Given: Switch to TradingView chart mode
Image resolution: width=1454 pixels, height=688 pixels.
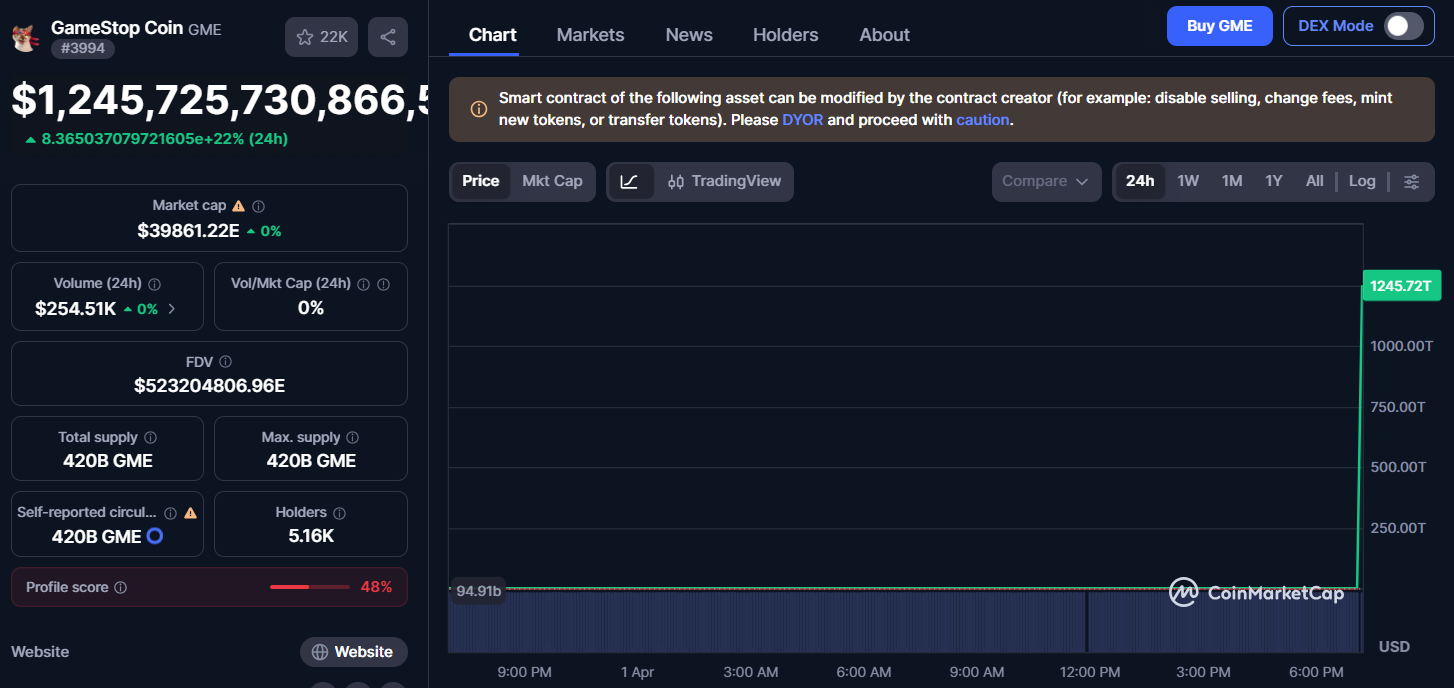Looking at the screenshot, I should (x=724, y=182).
